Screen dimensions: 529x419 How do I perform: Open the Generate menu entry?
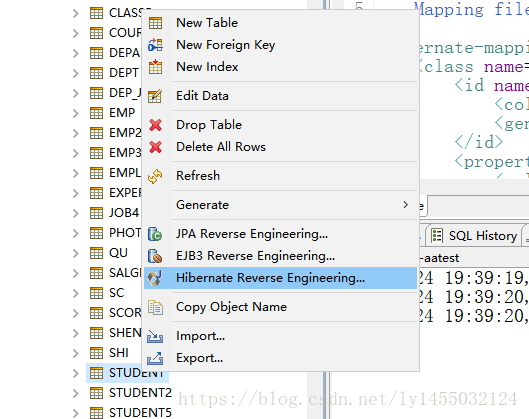[281, 205]
